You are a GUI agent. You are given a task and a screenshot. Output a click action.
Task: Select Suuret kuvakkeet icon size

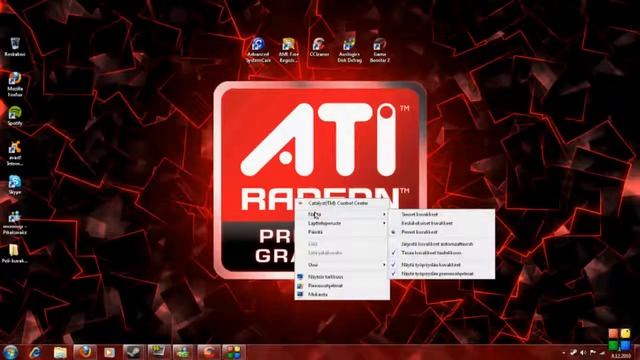(442, 214)
